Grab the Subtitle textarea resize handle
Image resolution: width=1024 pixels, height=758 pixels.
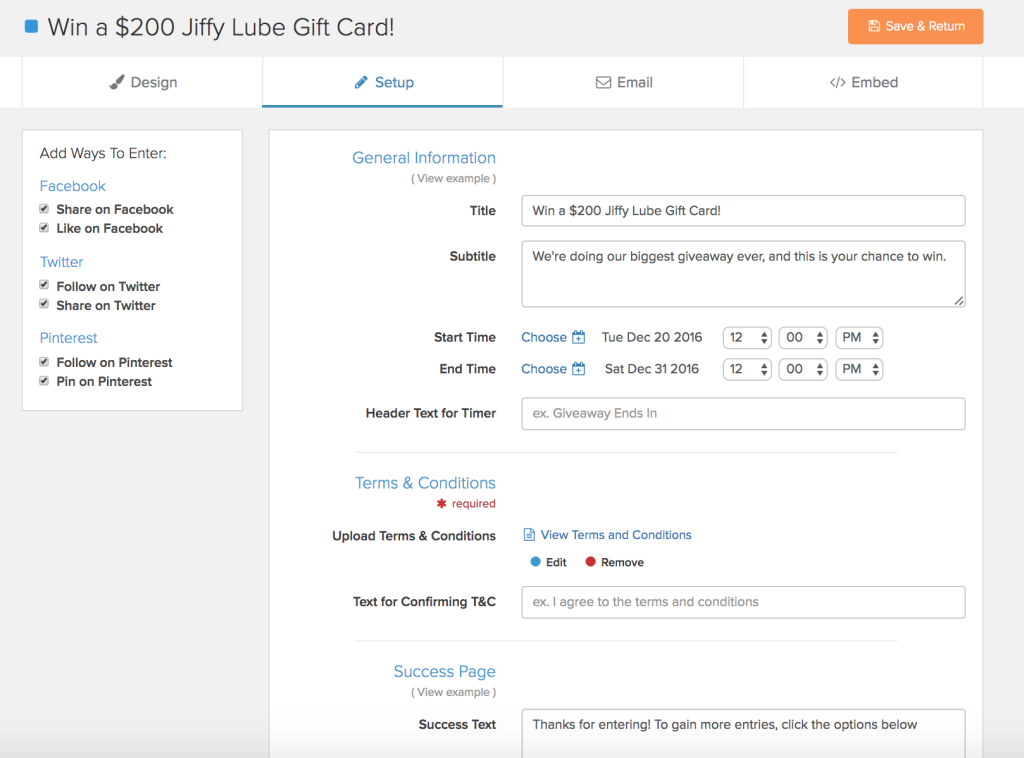[x=959, y=300]
